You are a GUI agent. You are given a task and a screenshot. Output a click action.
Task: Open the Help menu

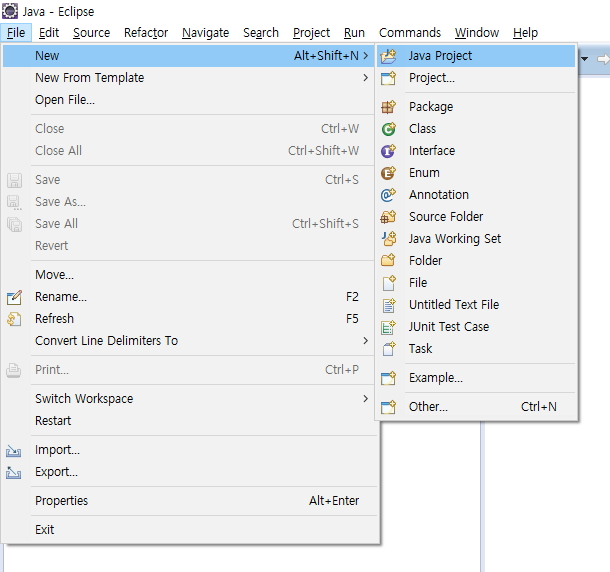coord(525,33)
